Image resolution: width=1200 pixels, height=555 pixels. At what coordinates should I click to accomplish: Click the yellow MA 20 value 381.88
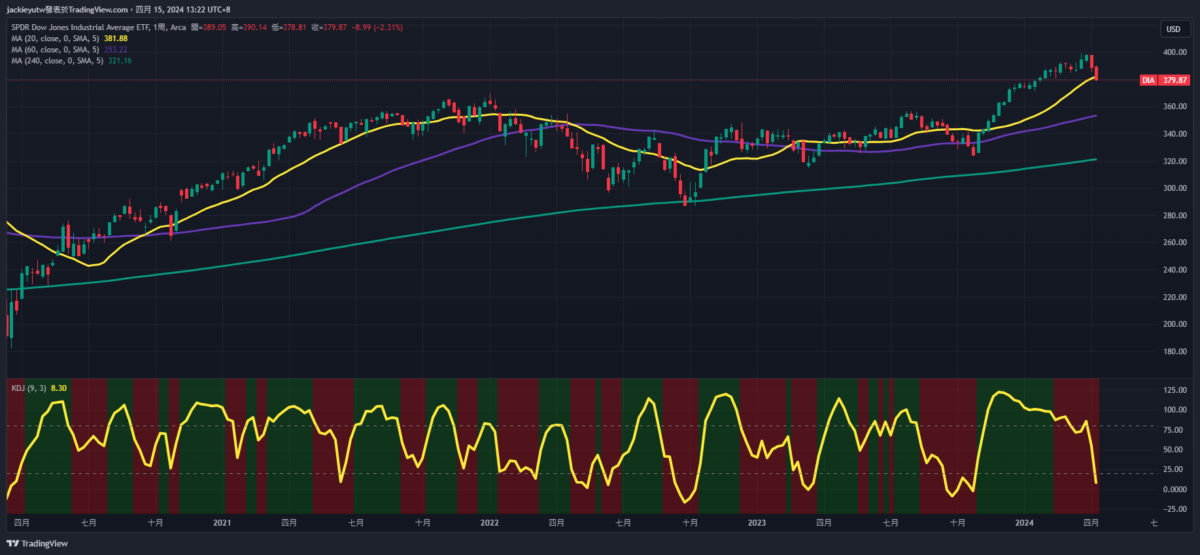(x=116, y=39)
